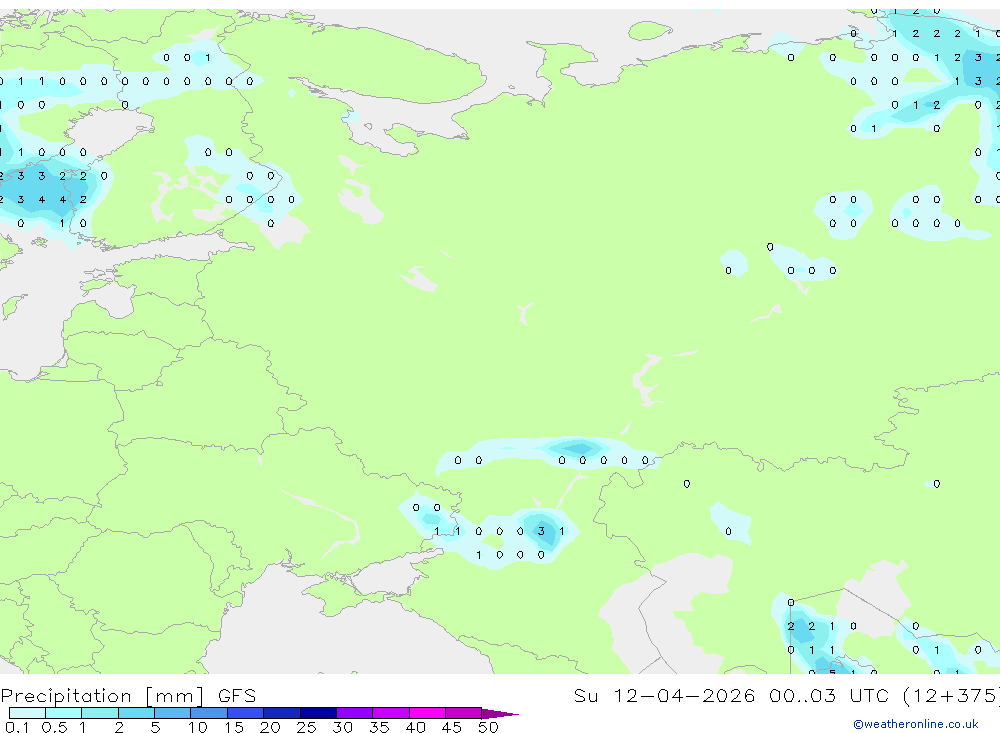Click the 'Su 12-04-2026' date label
This screenshot has width=1000, height=733.
(x=664, y=695)
